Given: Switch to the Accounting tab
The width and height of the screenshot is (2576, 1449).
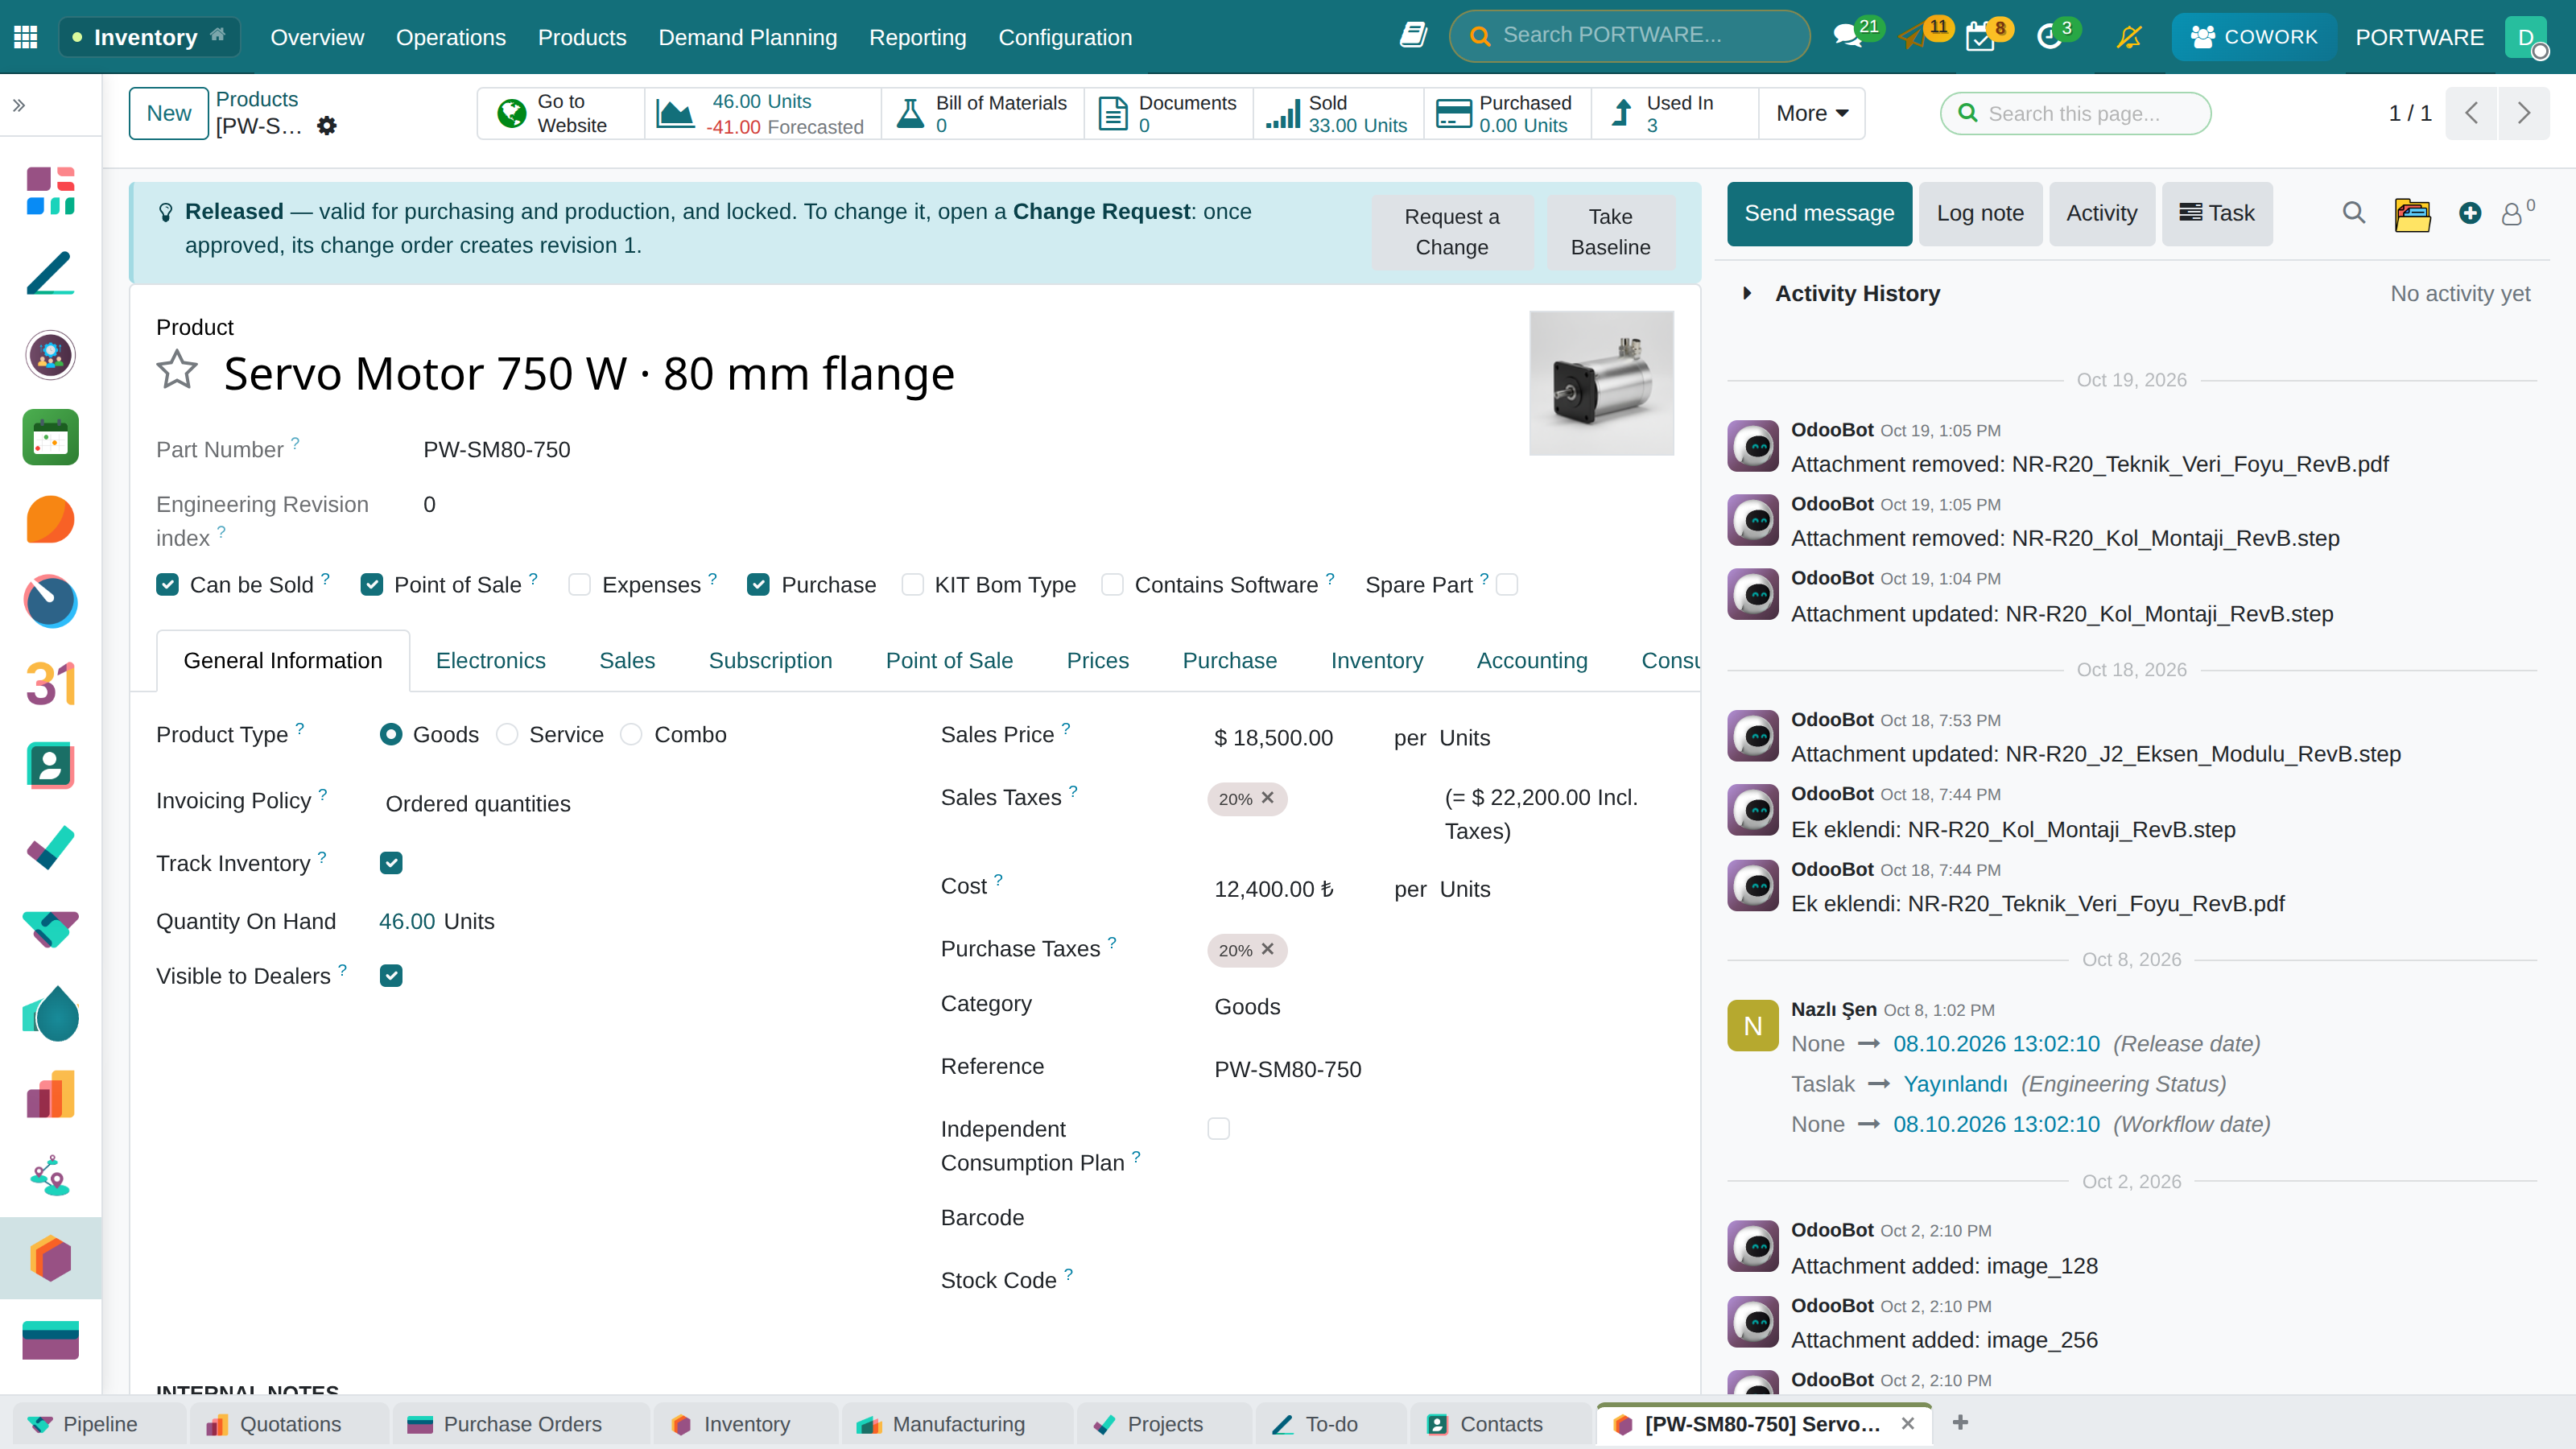Looking at the screenshot, I should coord(1531,660).
